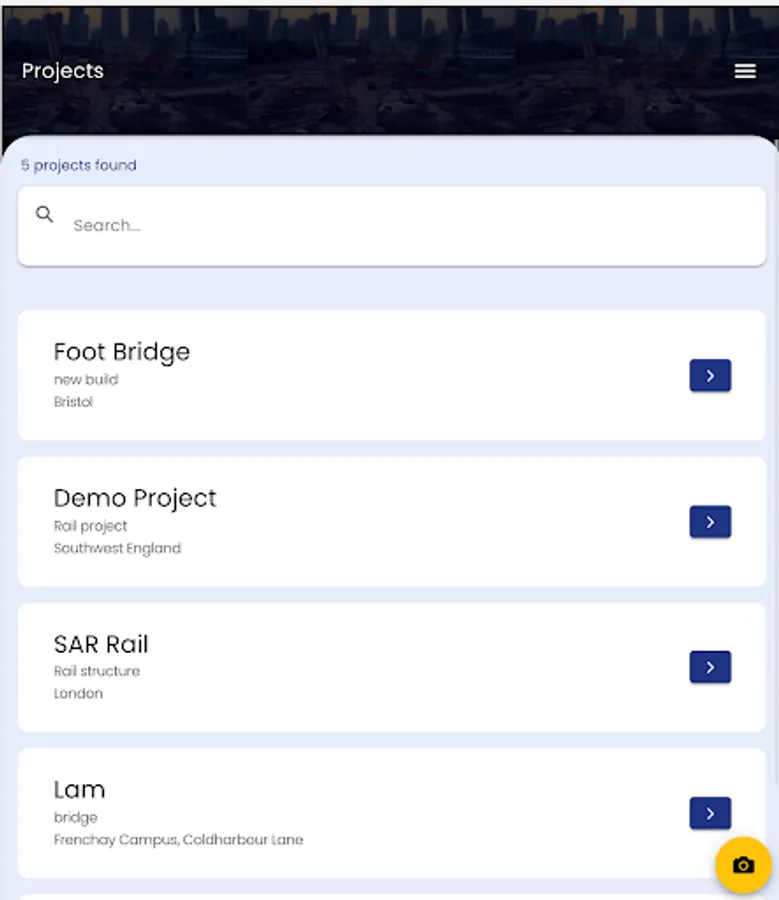
Task: Select the Lam project title
Action: [79, 790]
